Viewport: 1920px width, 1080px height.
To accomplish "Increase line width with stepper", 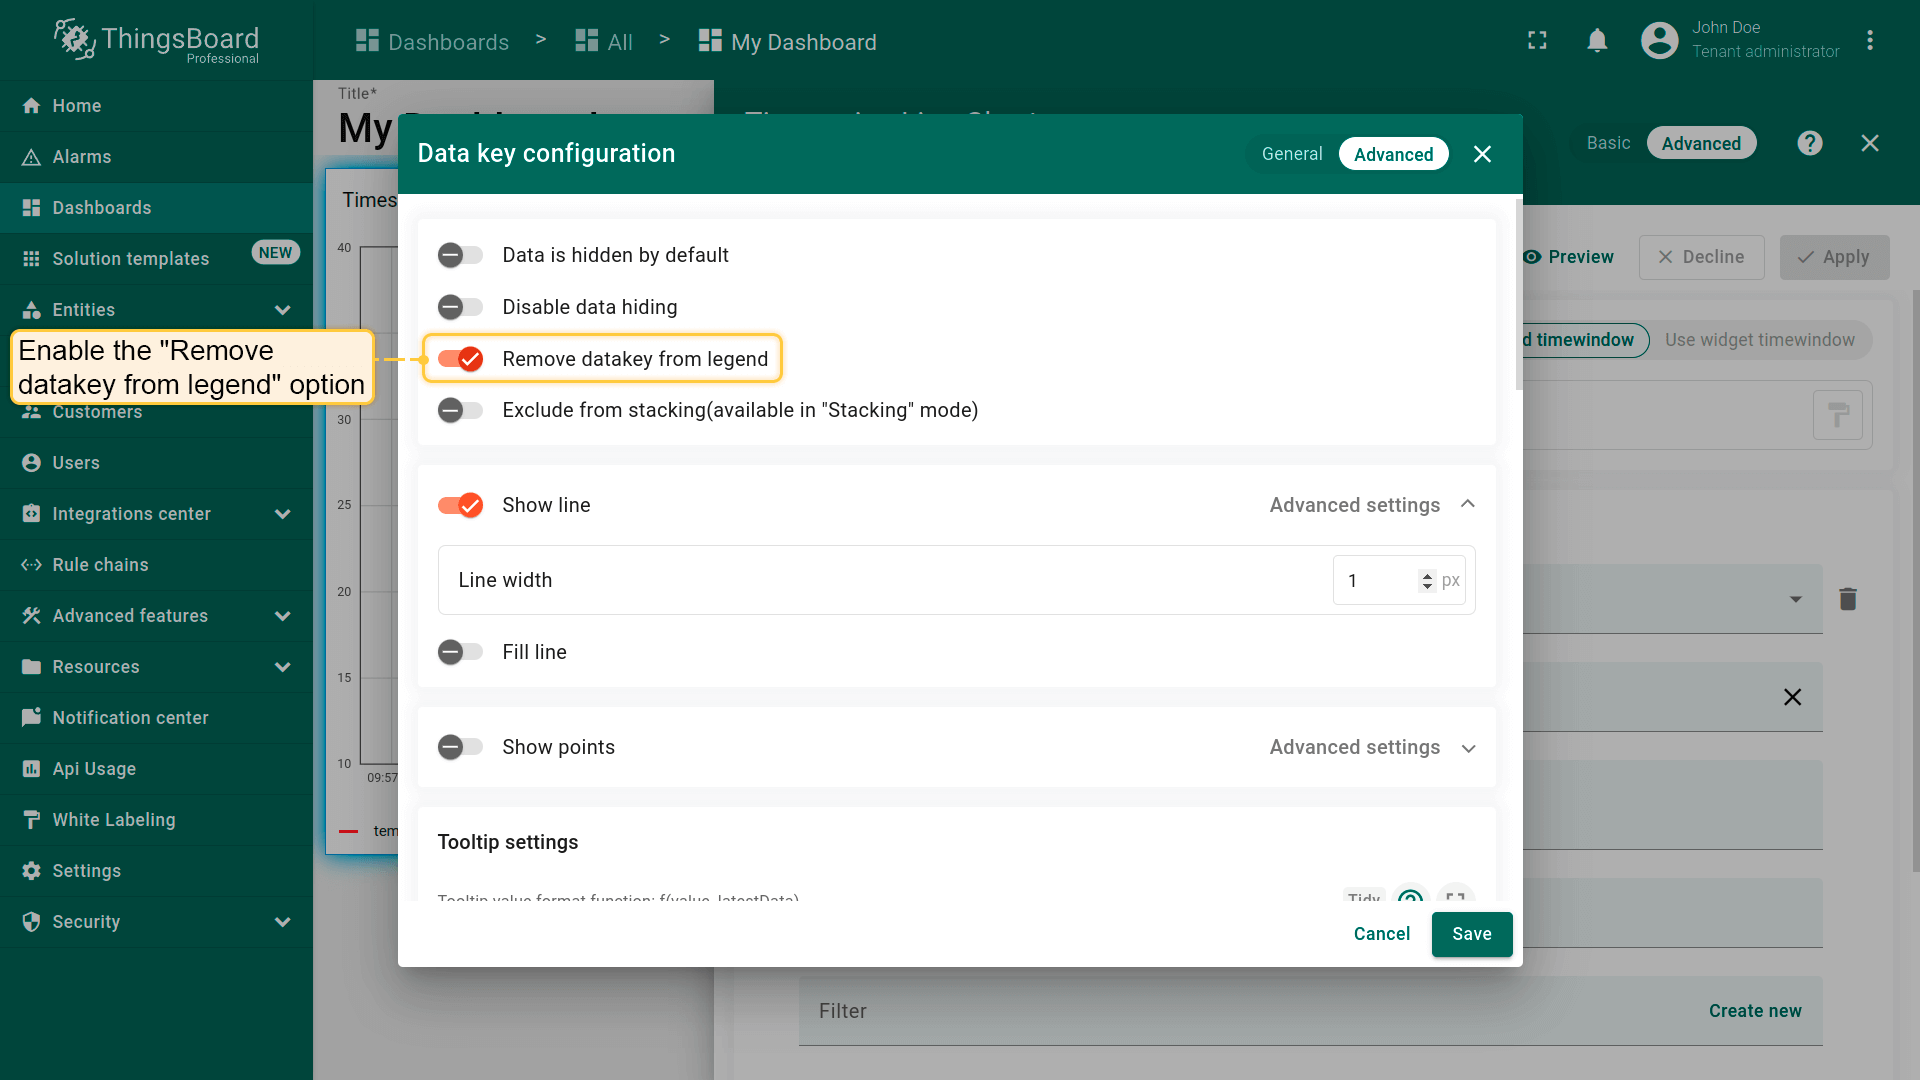I will 1427,575.
